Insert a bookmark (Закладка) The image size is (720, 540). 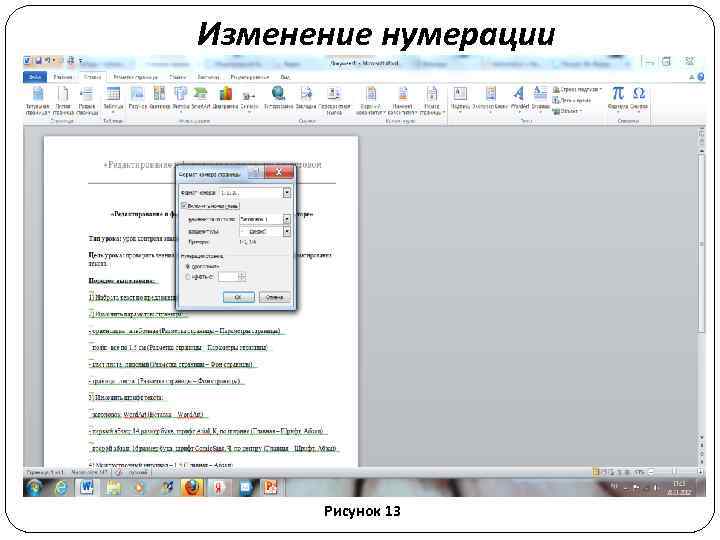pyautogui.click(x=306, y=98)
